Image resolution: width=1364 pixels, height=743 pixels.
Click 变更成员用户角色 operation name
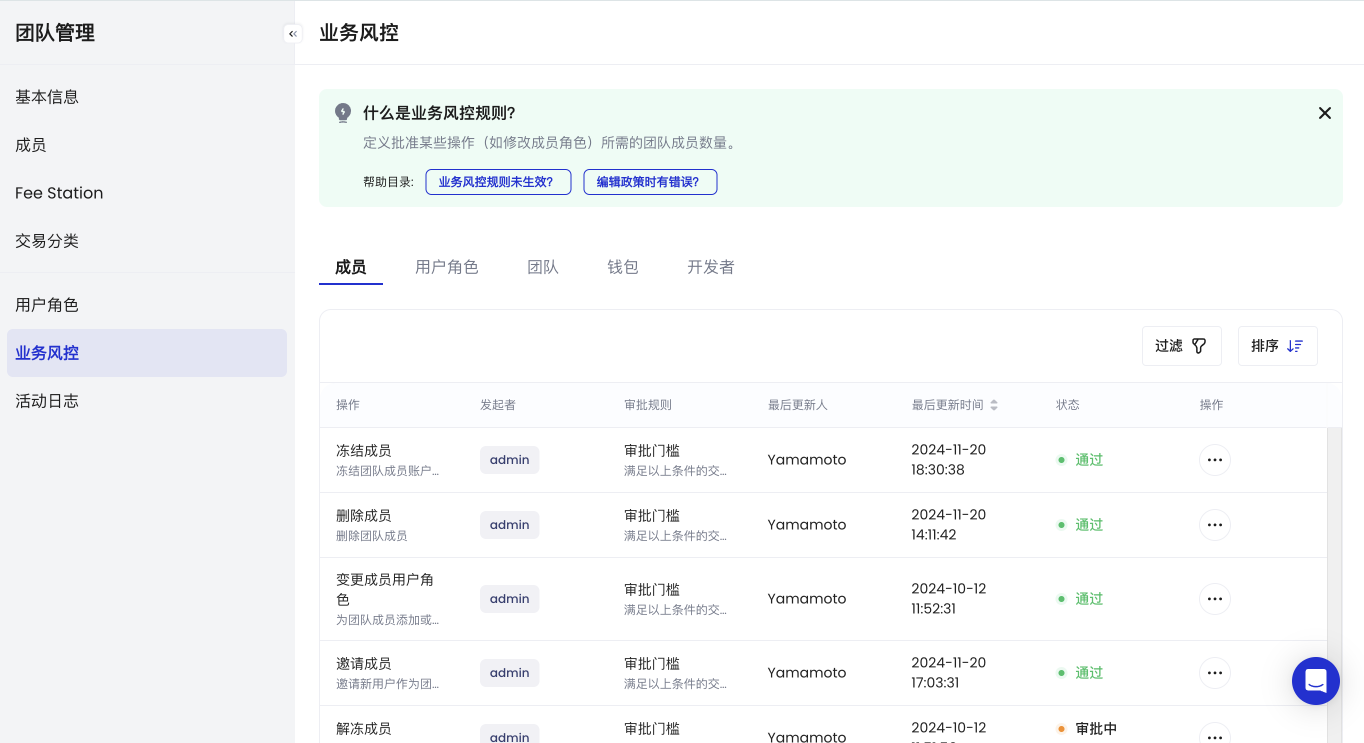[385, 590]
